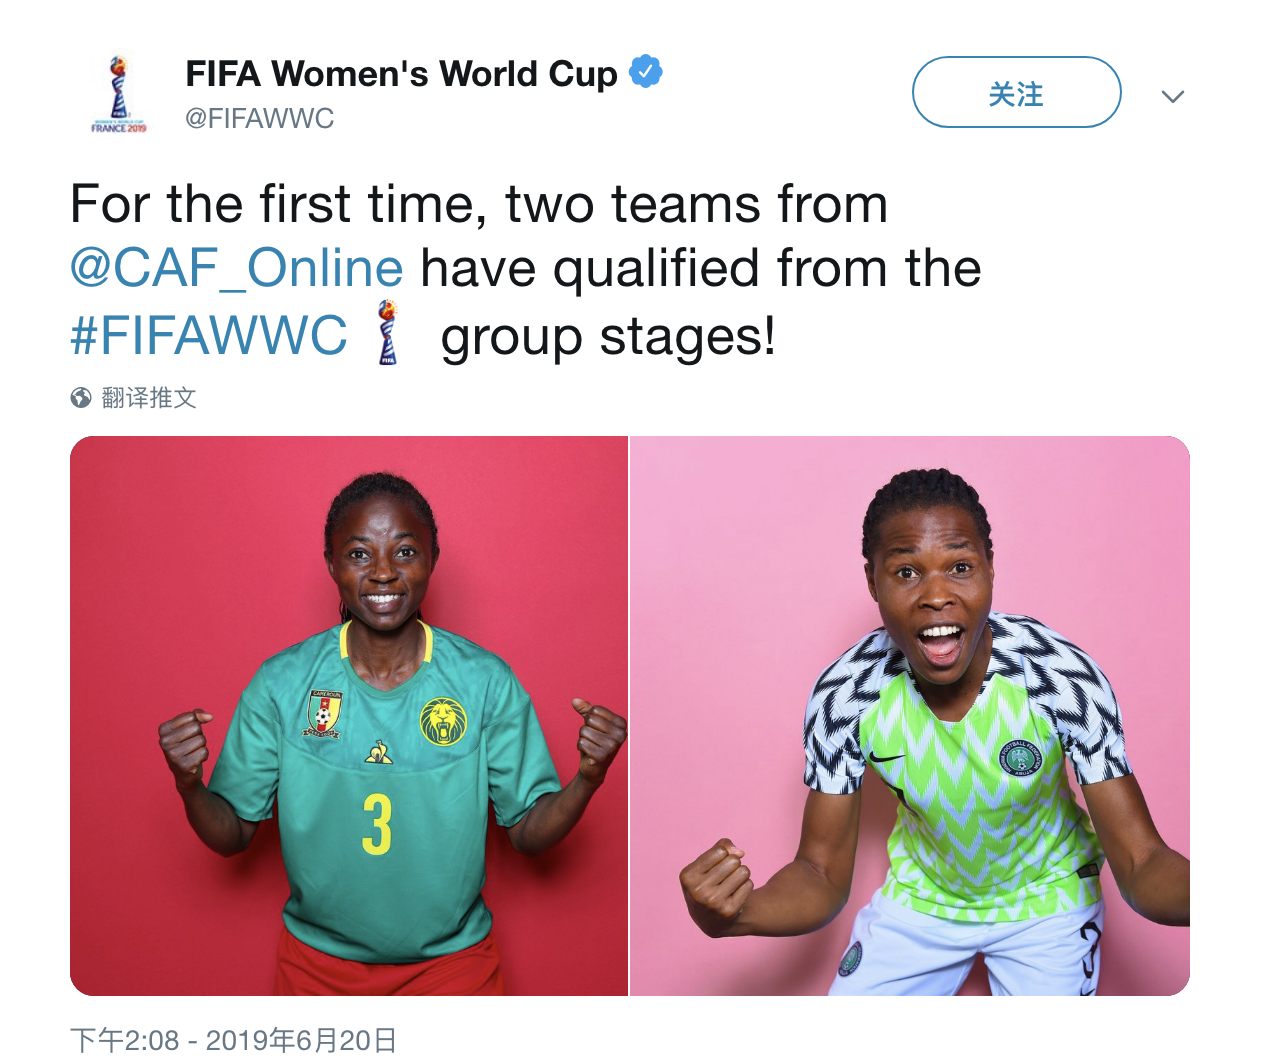The height and width of the screenshot is (1064, 1266).
Task: Follow the account with 关注 button
Action: pos(1016,92)
